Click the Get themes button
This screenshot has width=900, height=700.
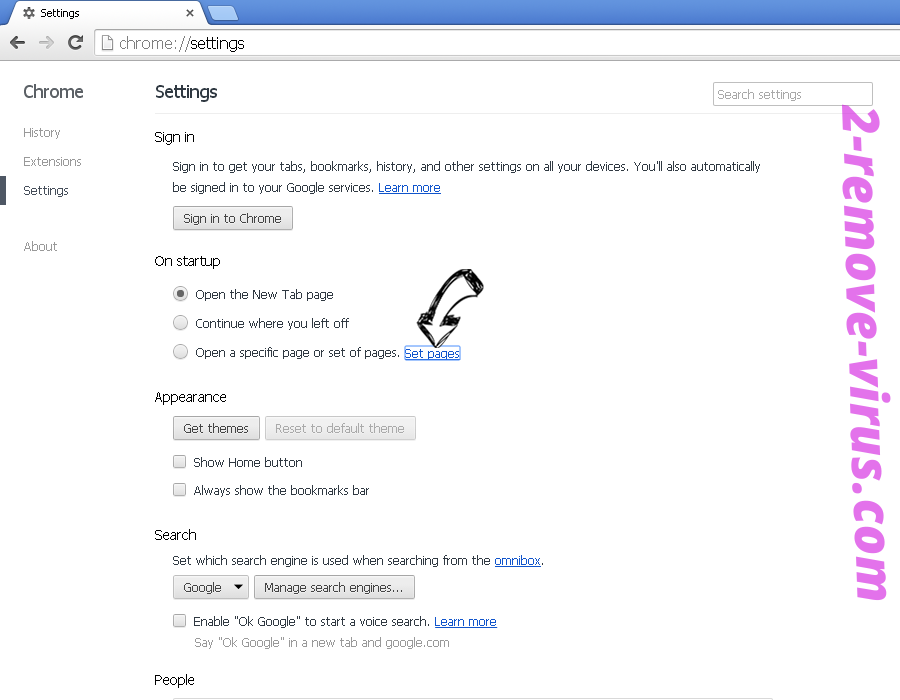pyautogui.click(x=216, y=429)
